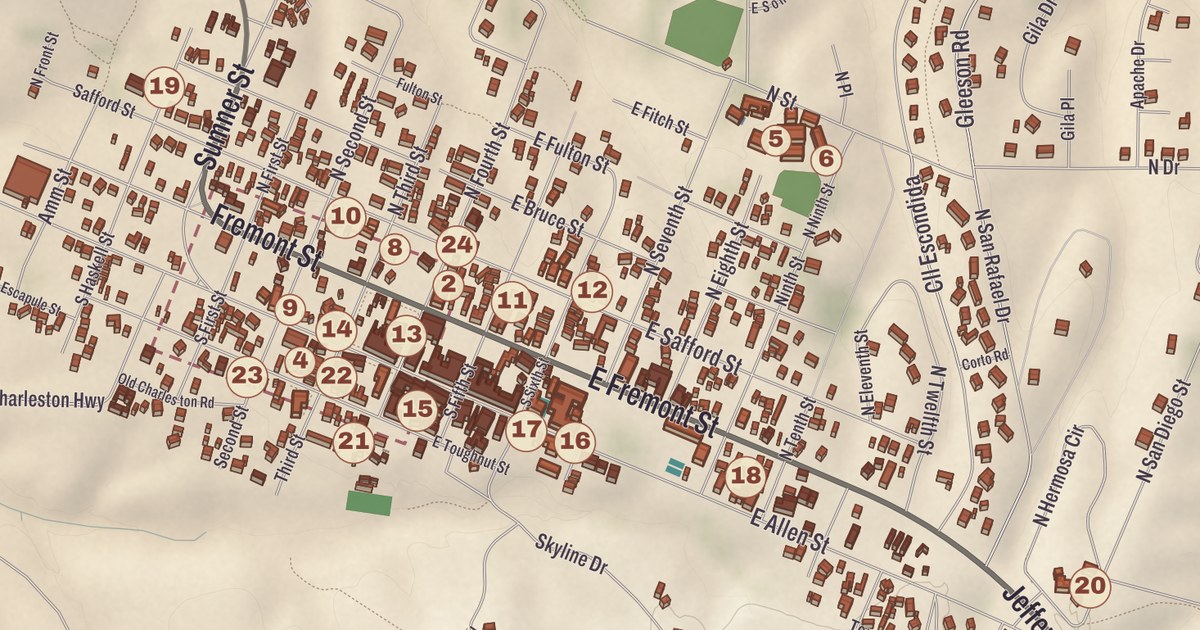Open map marker number 24
The image size is (1200, 630).
click(455, 243)
